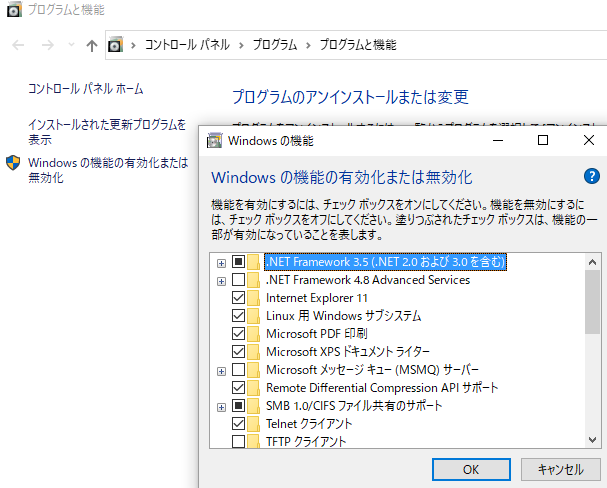
Task: Select Microsoft PDF 印刷 row text
Action: (317, 334)
